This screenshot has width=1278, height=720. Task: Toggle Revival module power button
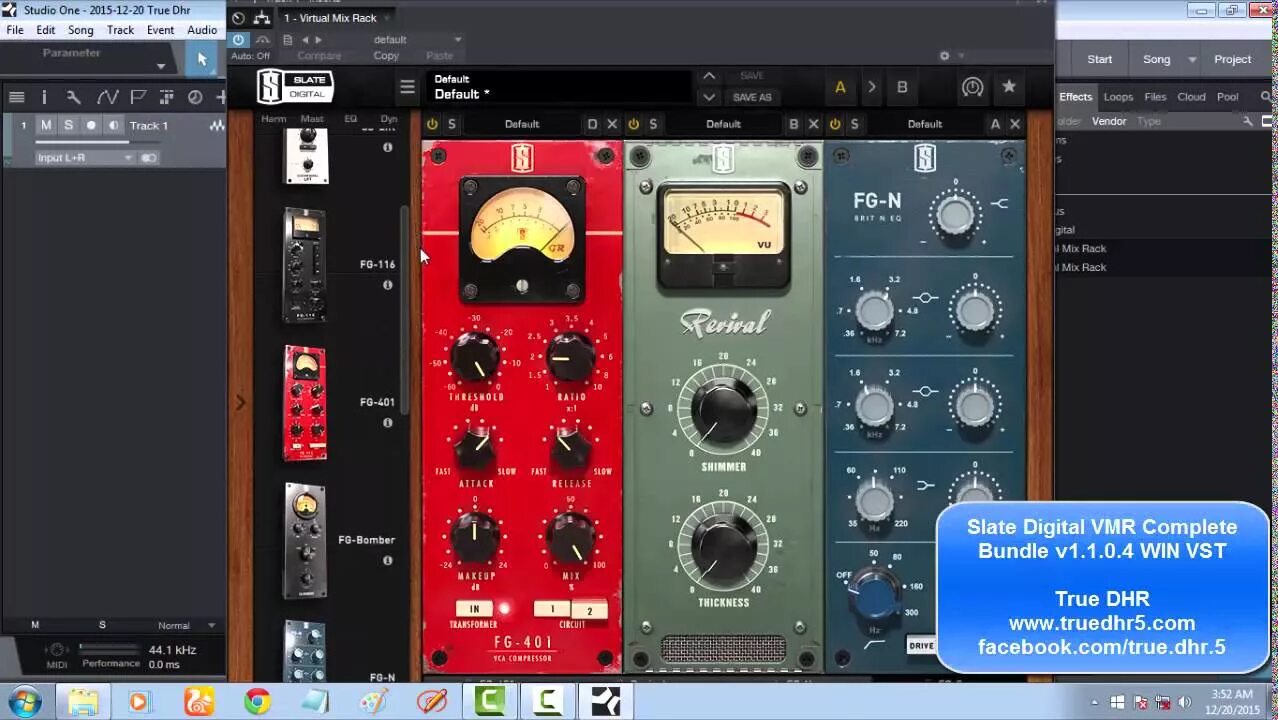pos(633,124)
